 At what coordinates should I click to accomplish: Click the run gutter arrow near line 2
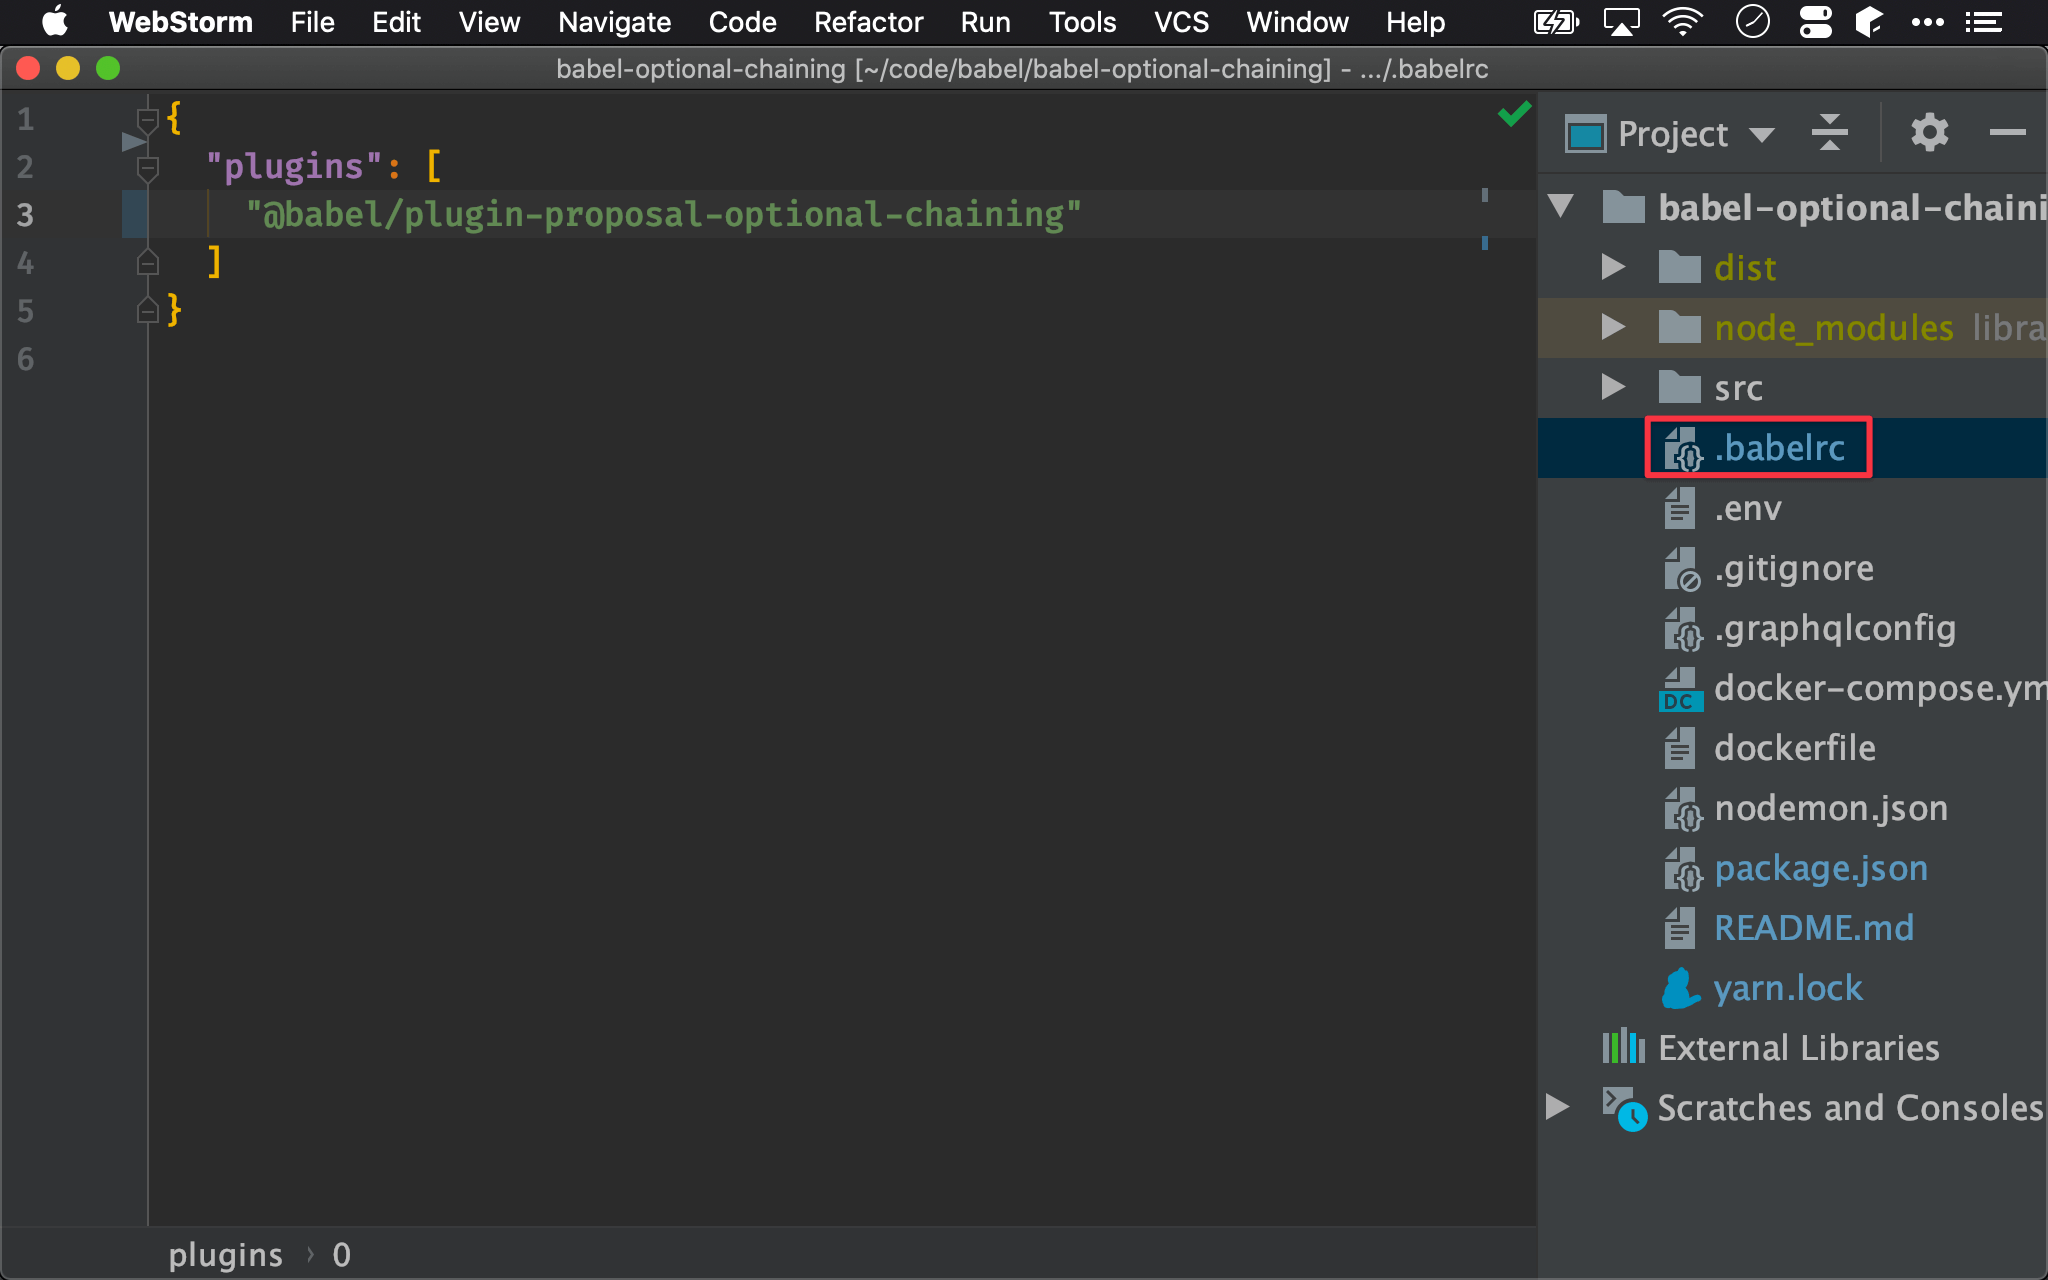coord(134,142)
